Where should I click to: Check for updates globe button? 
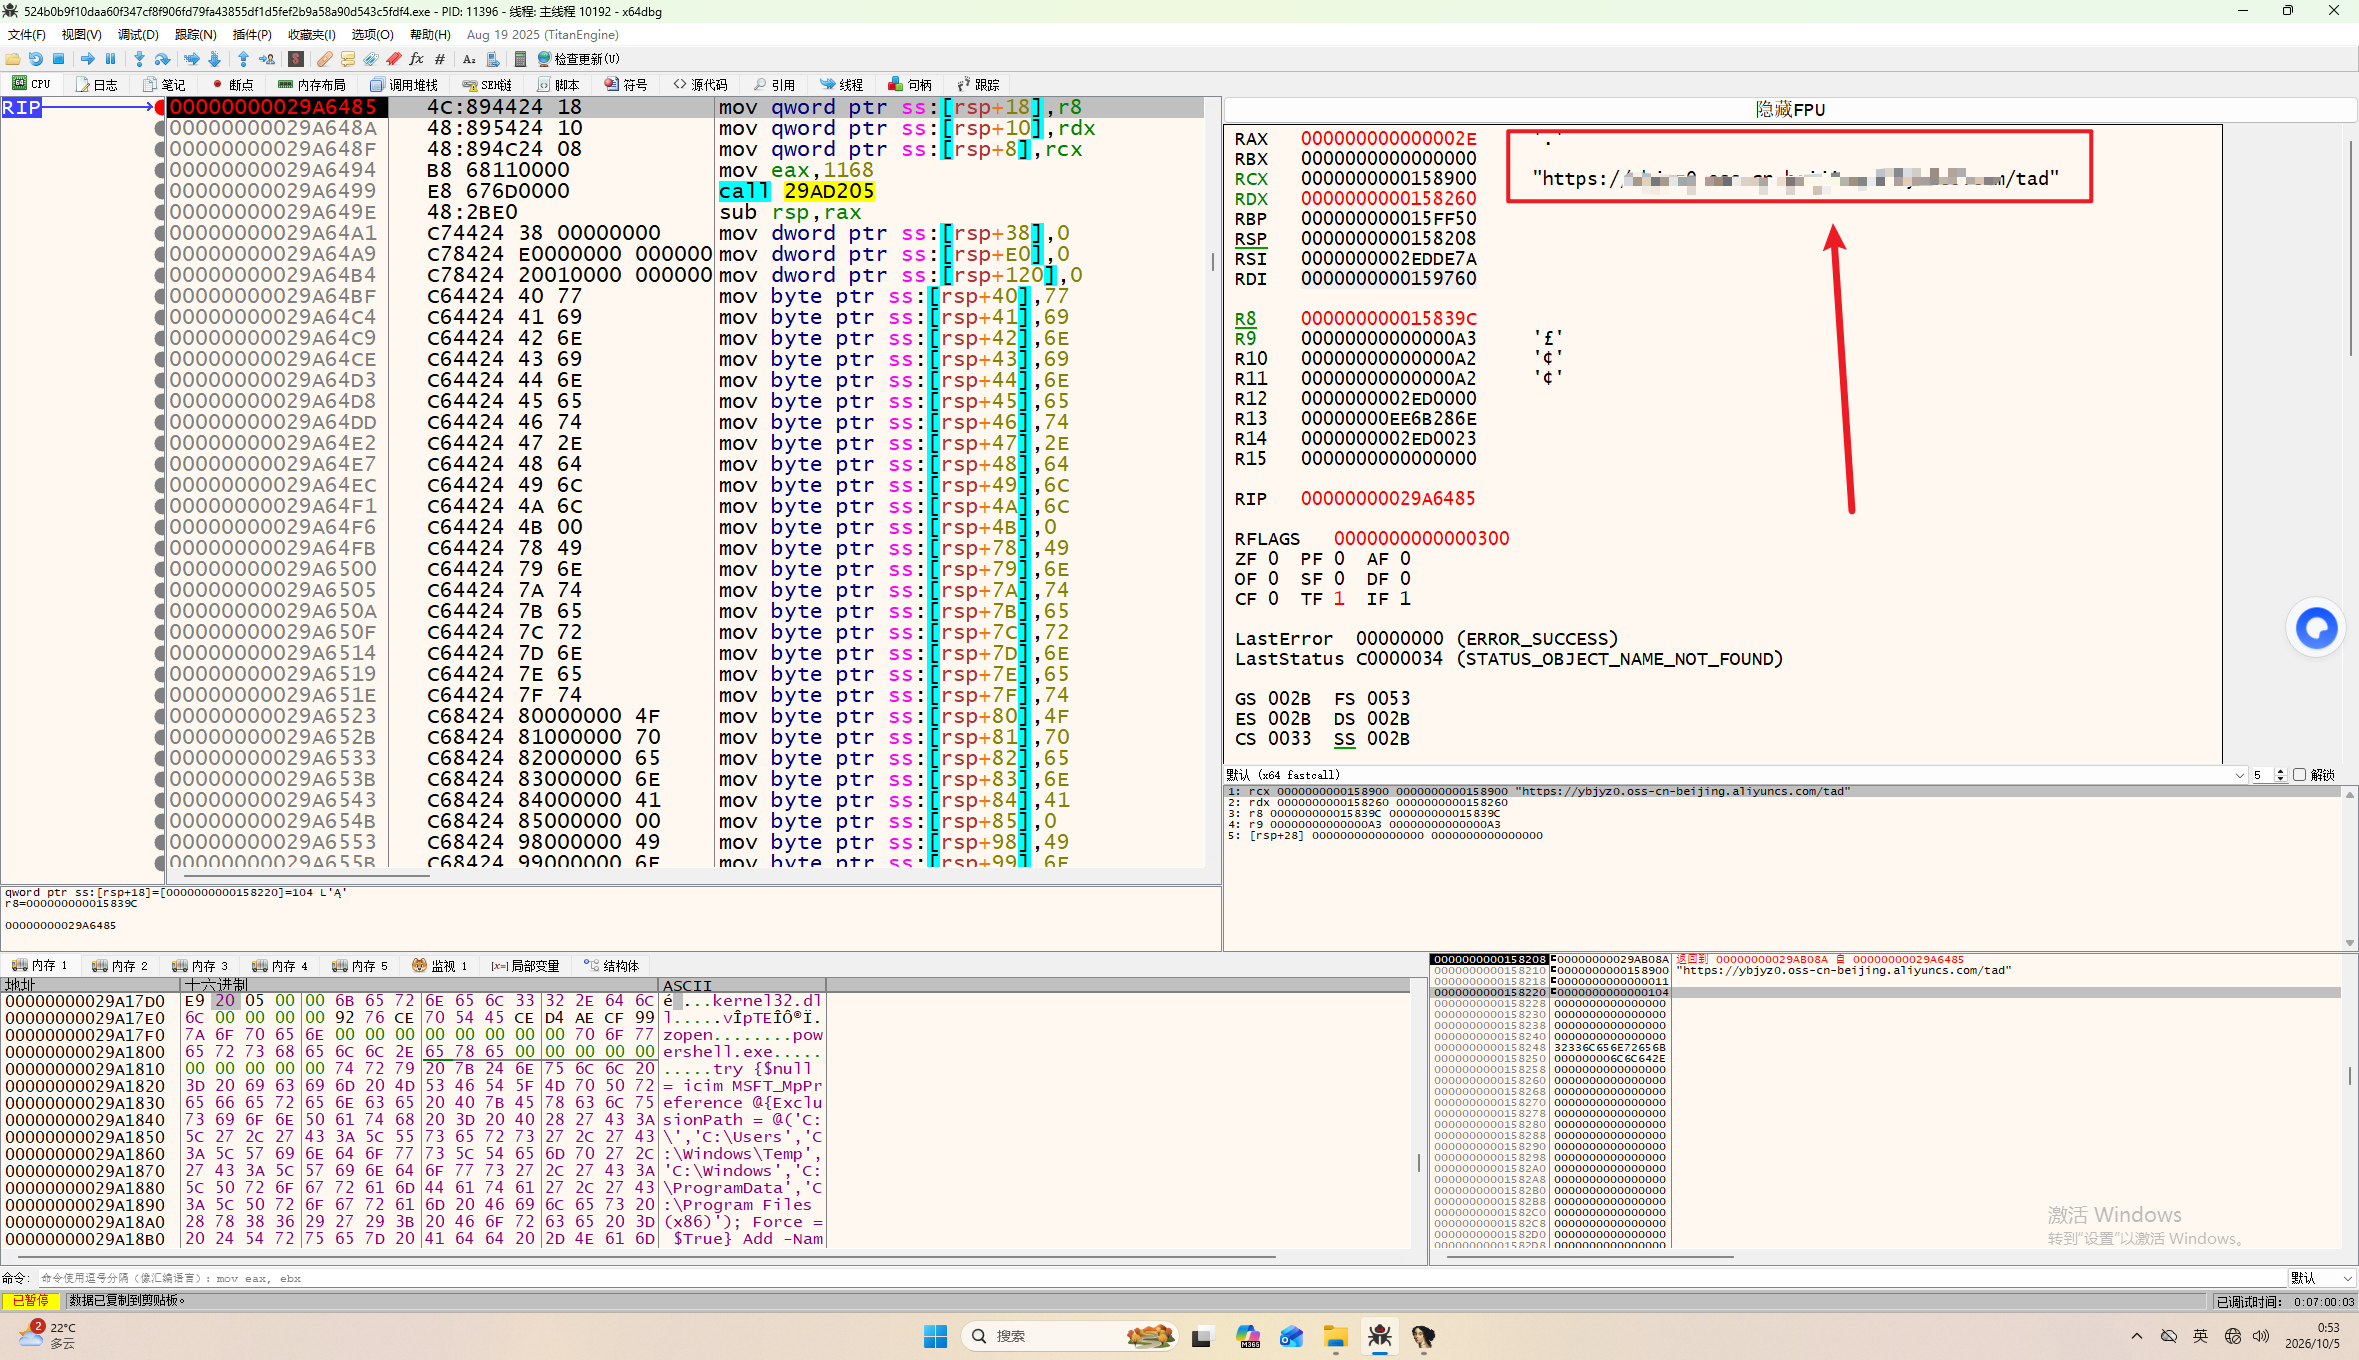click(x=578, y=59)
